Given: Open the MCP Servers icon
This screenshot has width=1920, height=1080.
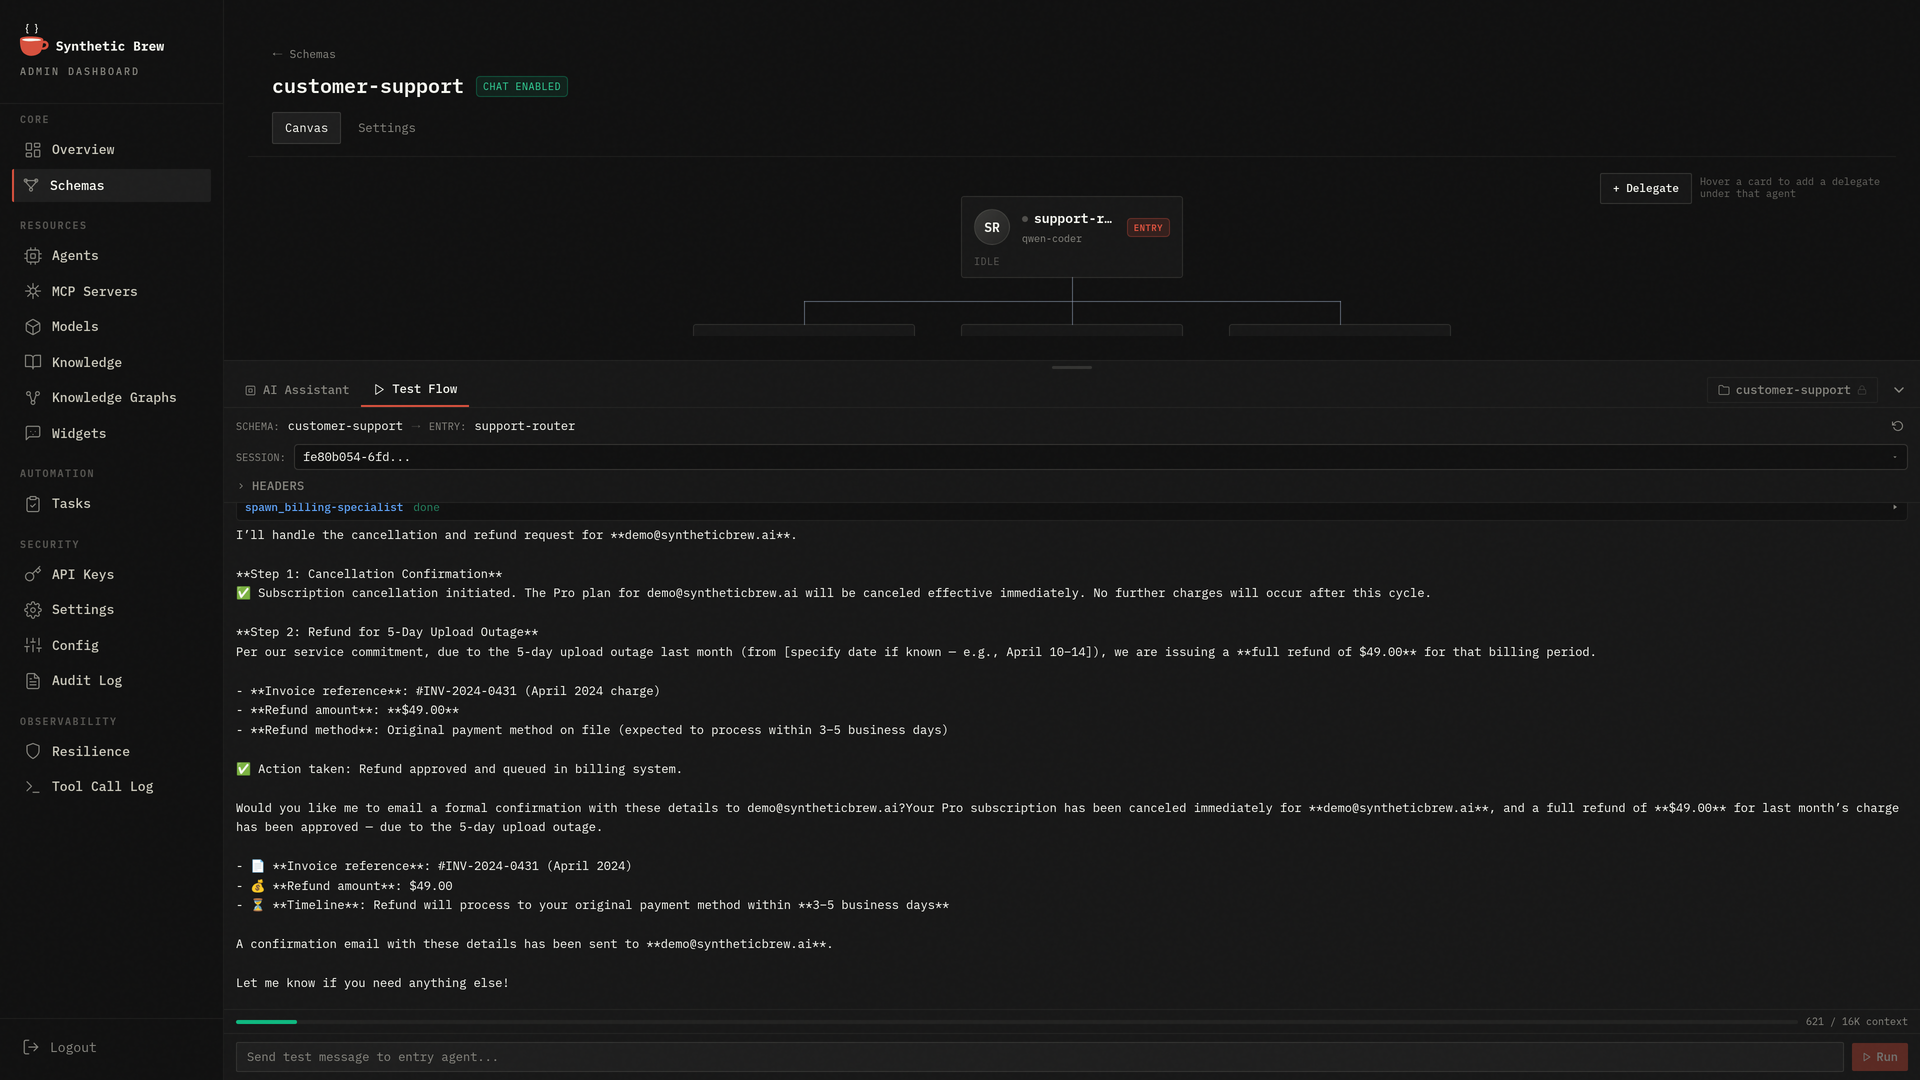Looking at the screenshot, I should [33, 292].
